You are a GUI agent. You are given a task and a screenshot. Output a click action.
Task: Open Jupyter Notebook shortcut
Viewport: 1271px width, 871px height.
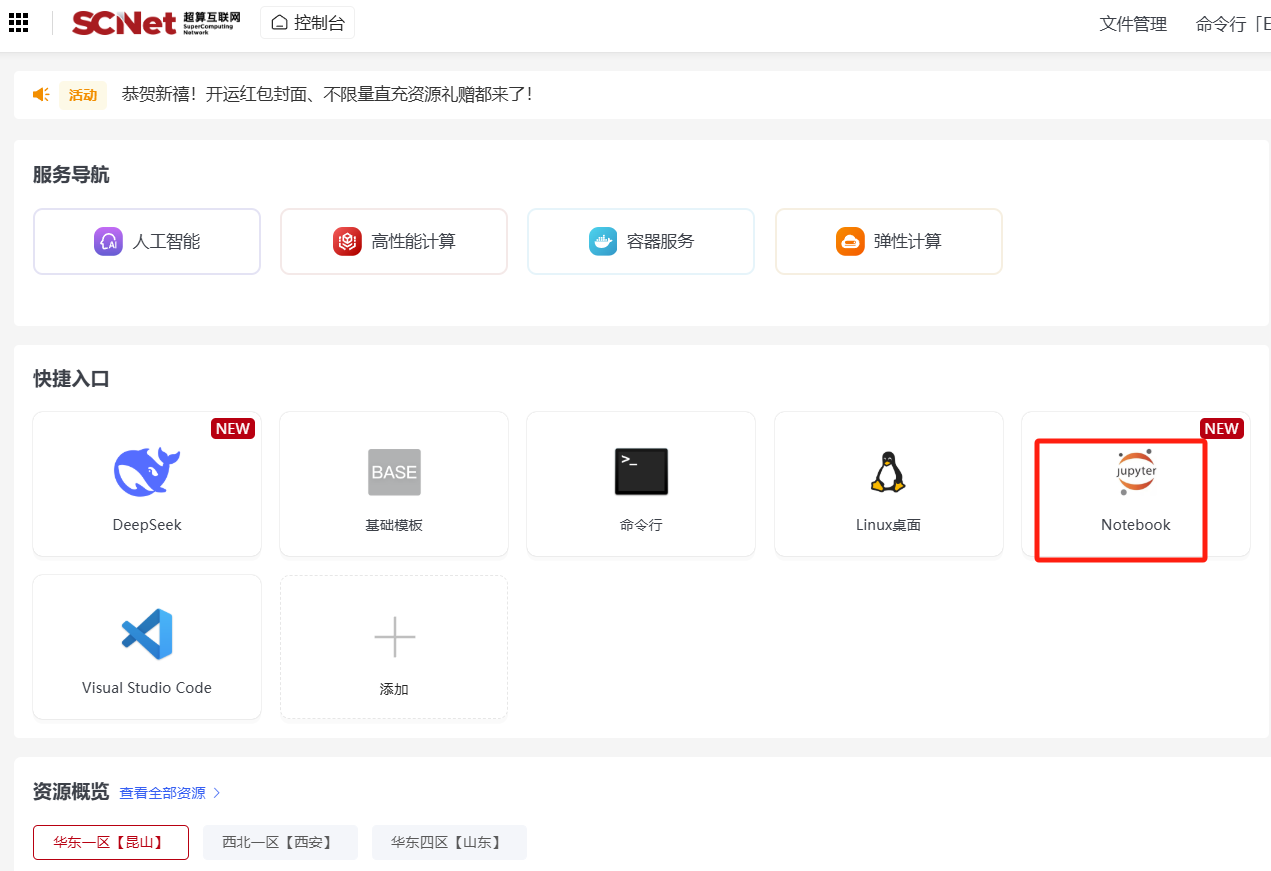pos(1135,474)
